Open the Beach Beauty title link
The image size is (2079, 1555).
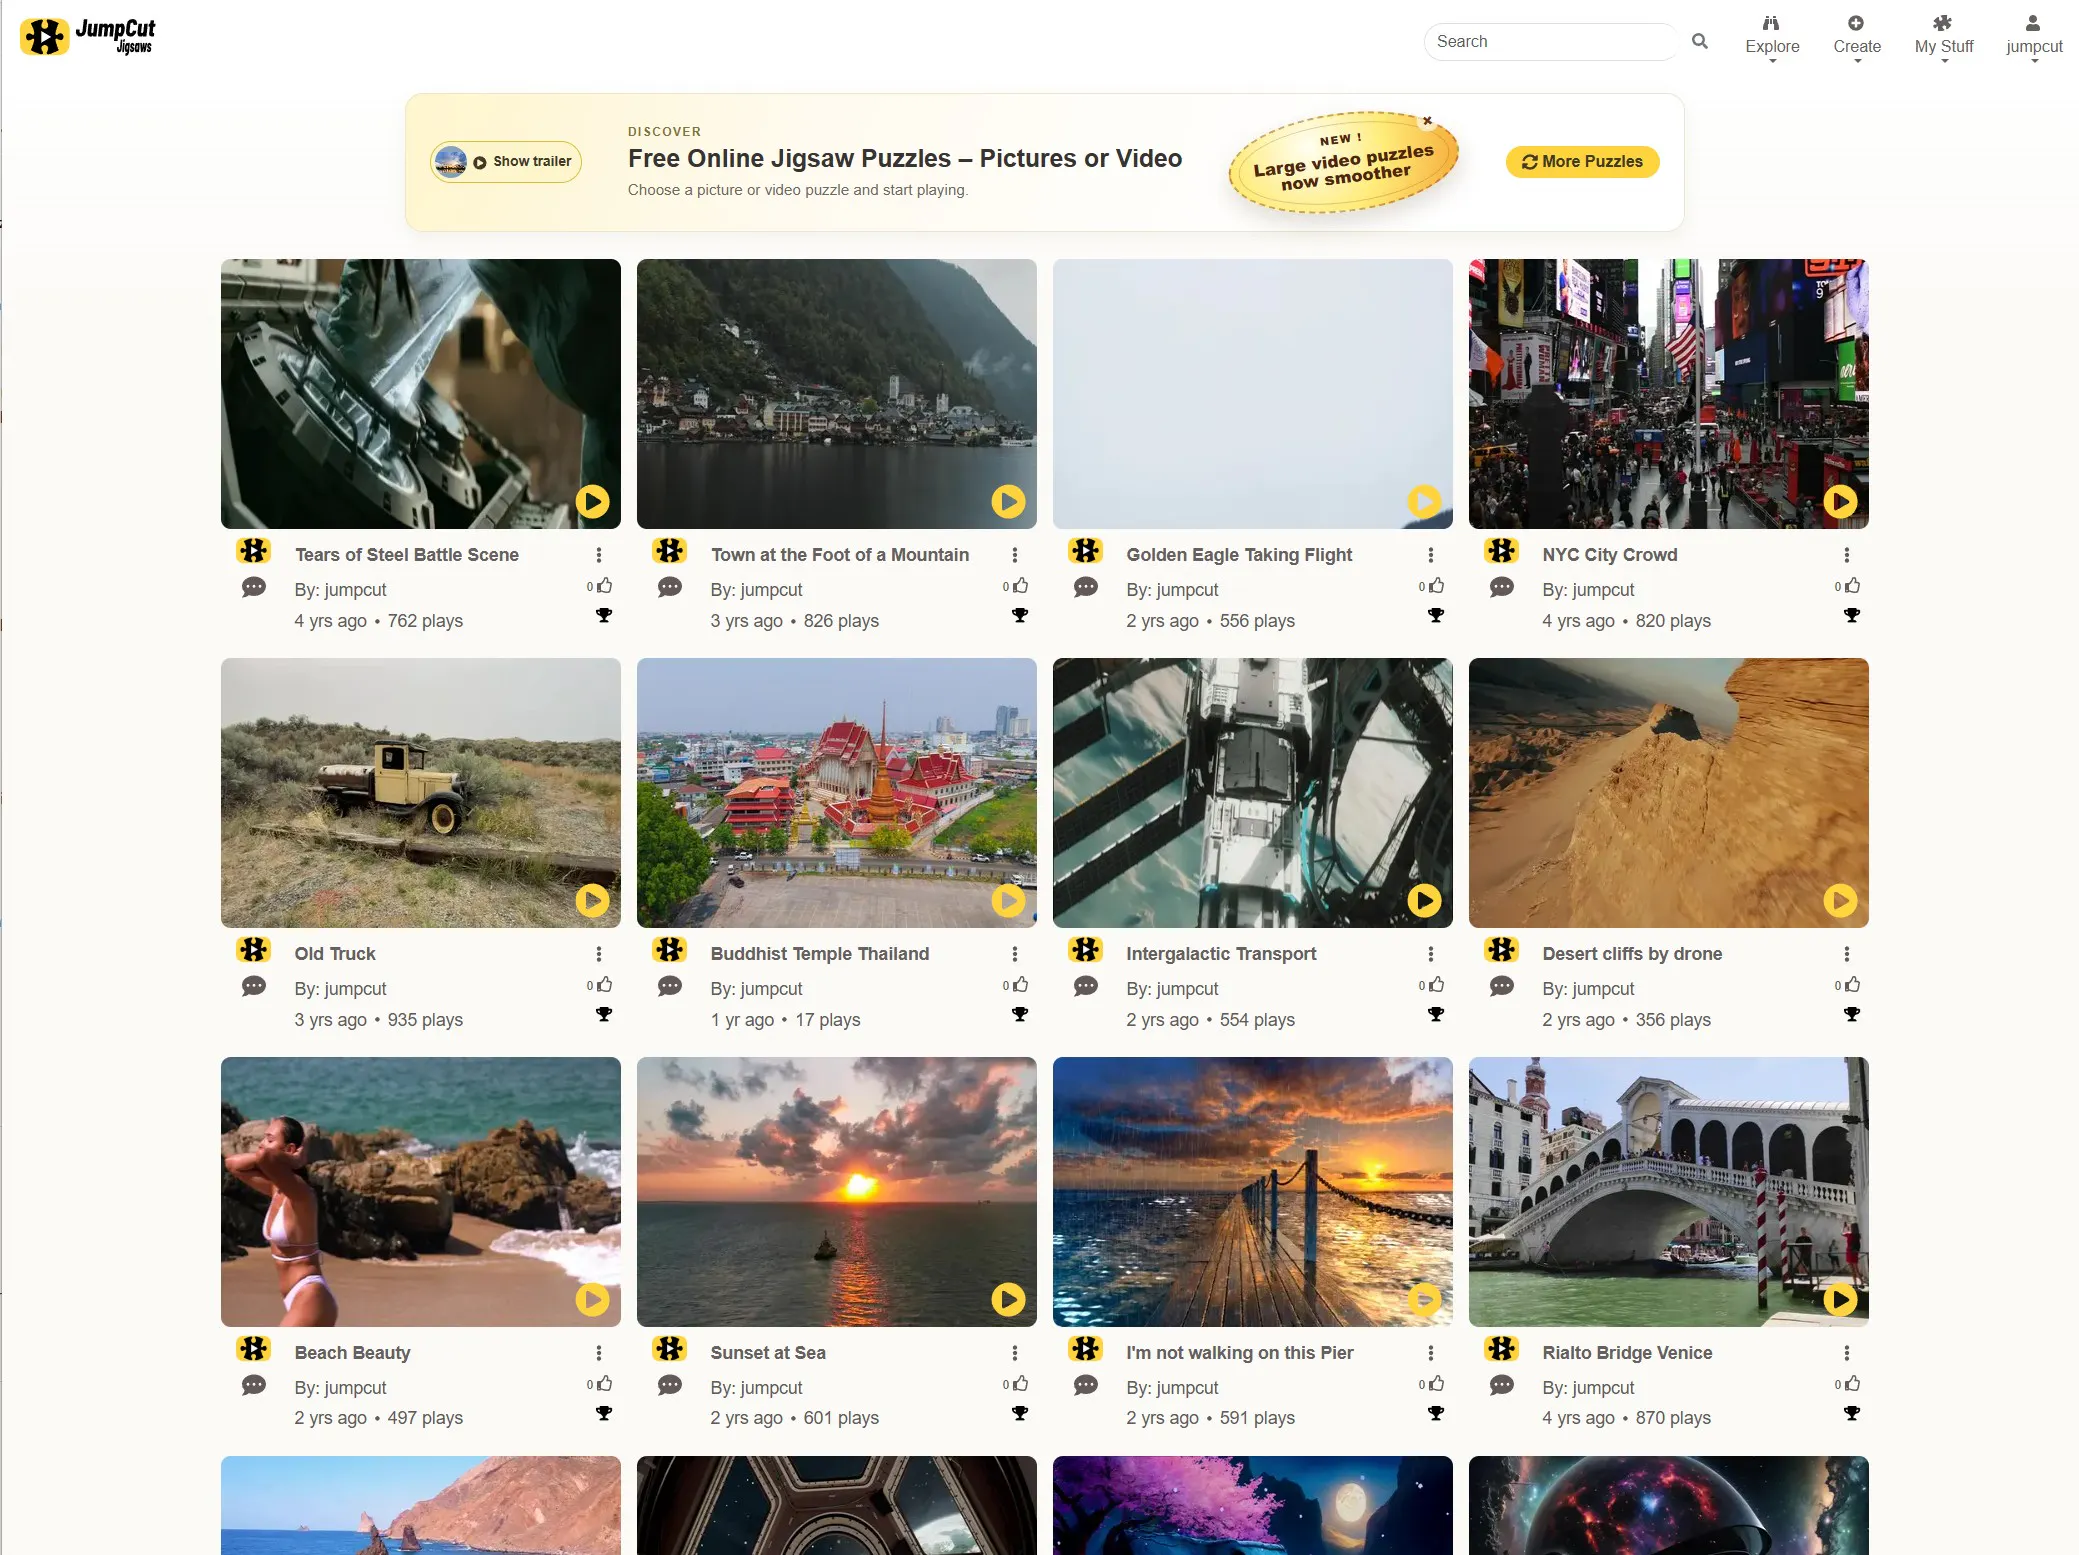click(x=352, y=1352)
